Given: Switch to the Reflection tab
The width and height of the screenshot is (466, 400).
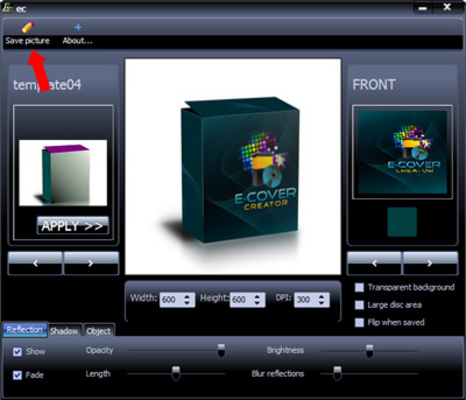Looking at the screenshot, I should coord(25,330).
